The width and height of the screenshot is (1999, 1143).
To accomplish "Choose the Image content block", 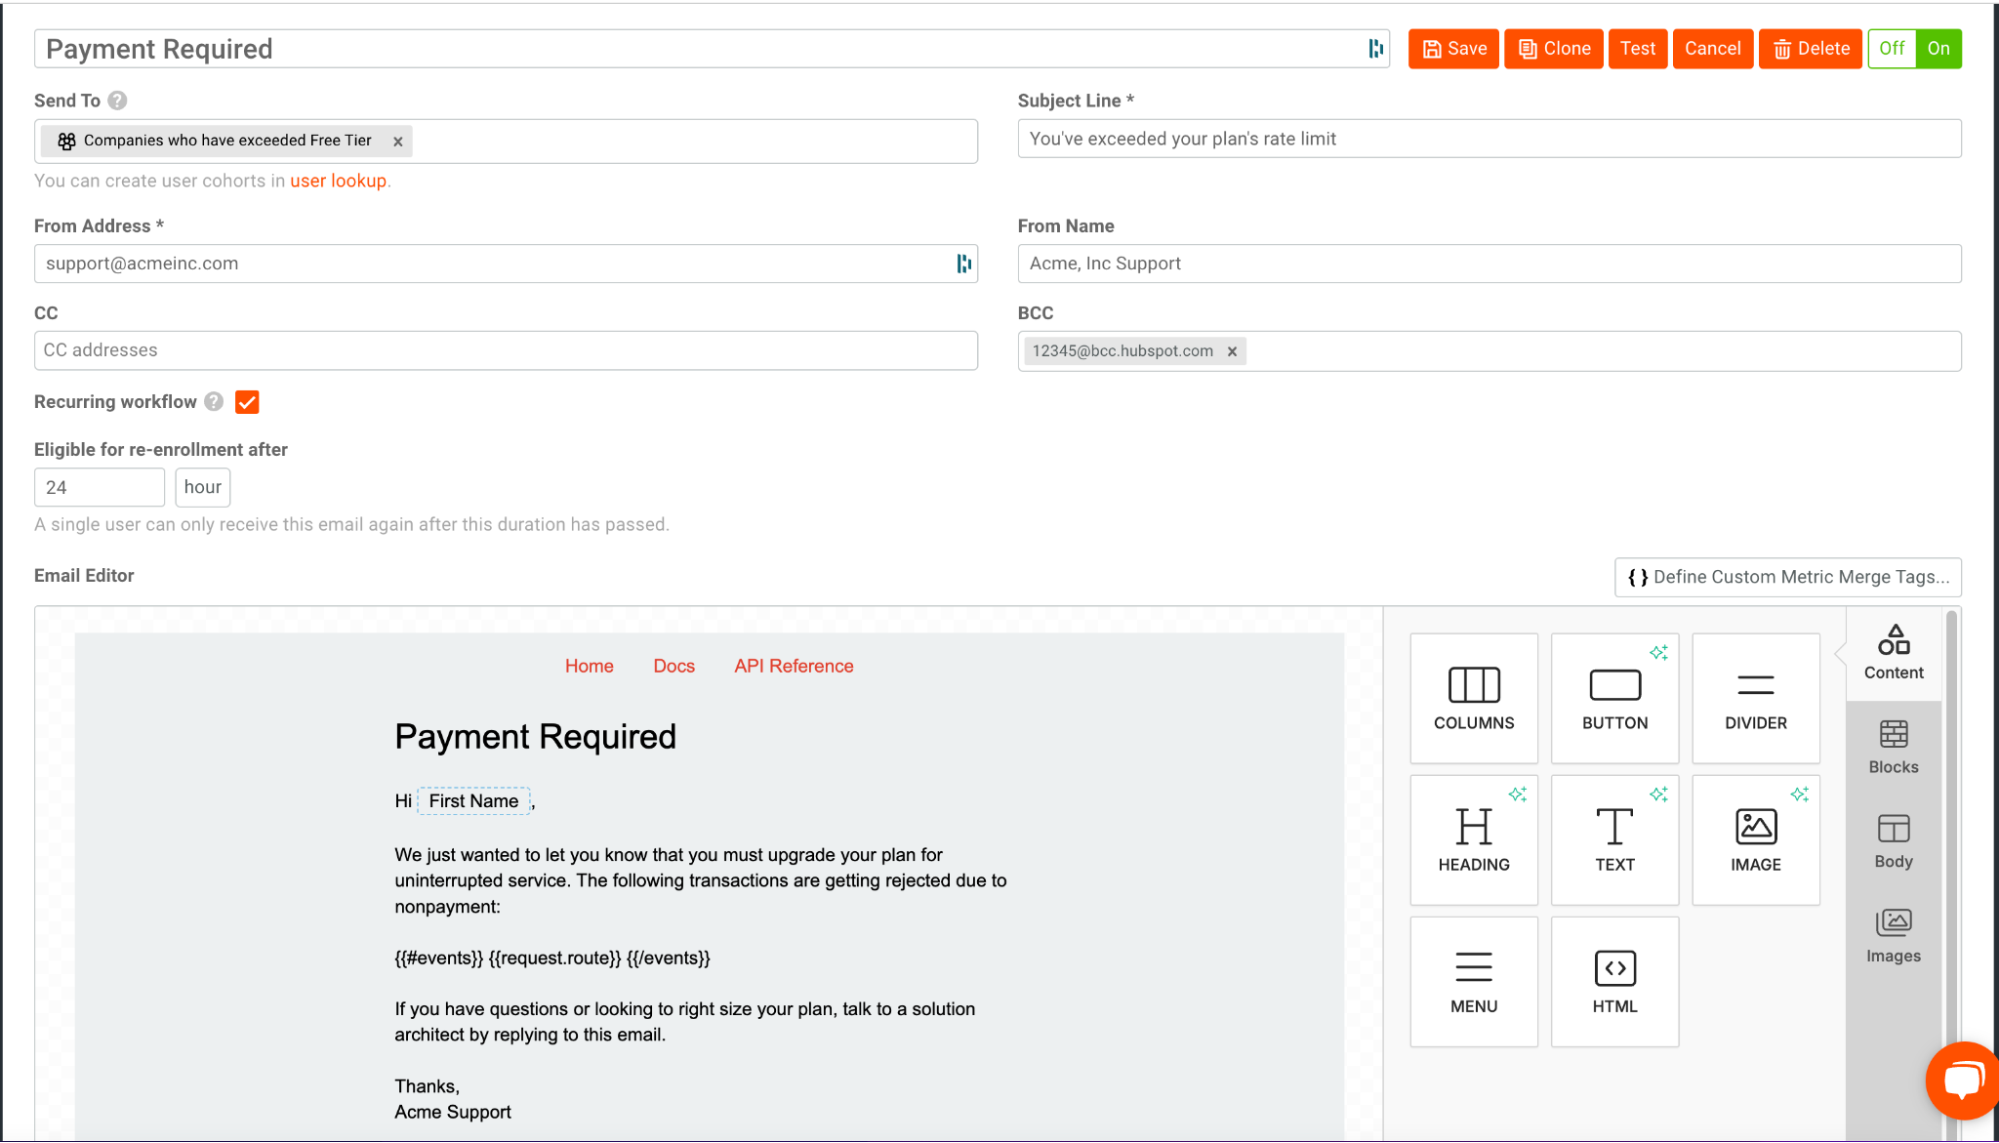I will 1755,840.
